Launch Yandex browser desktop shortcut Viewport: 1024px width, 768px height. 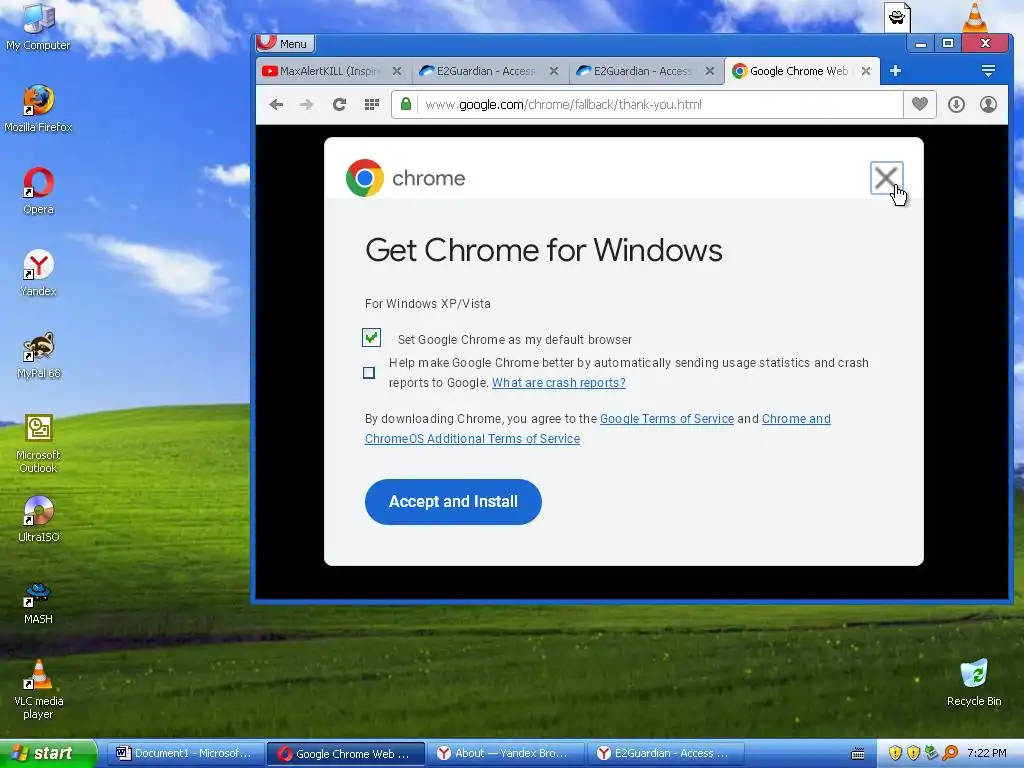[38, 272]
